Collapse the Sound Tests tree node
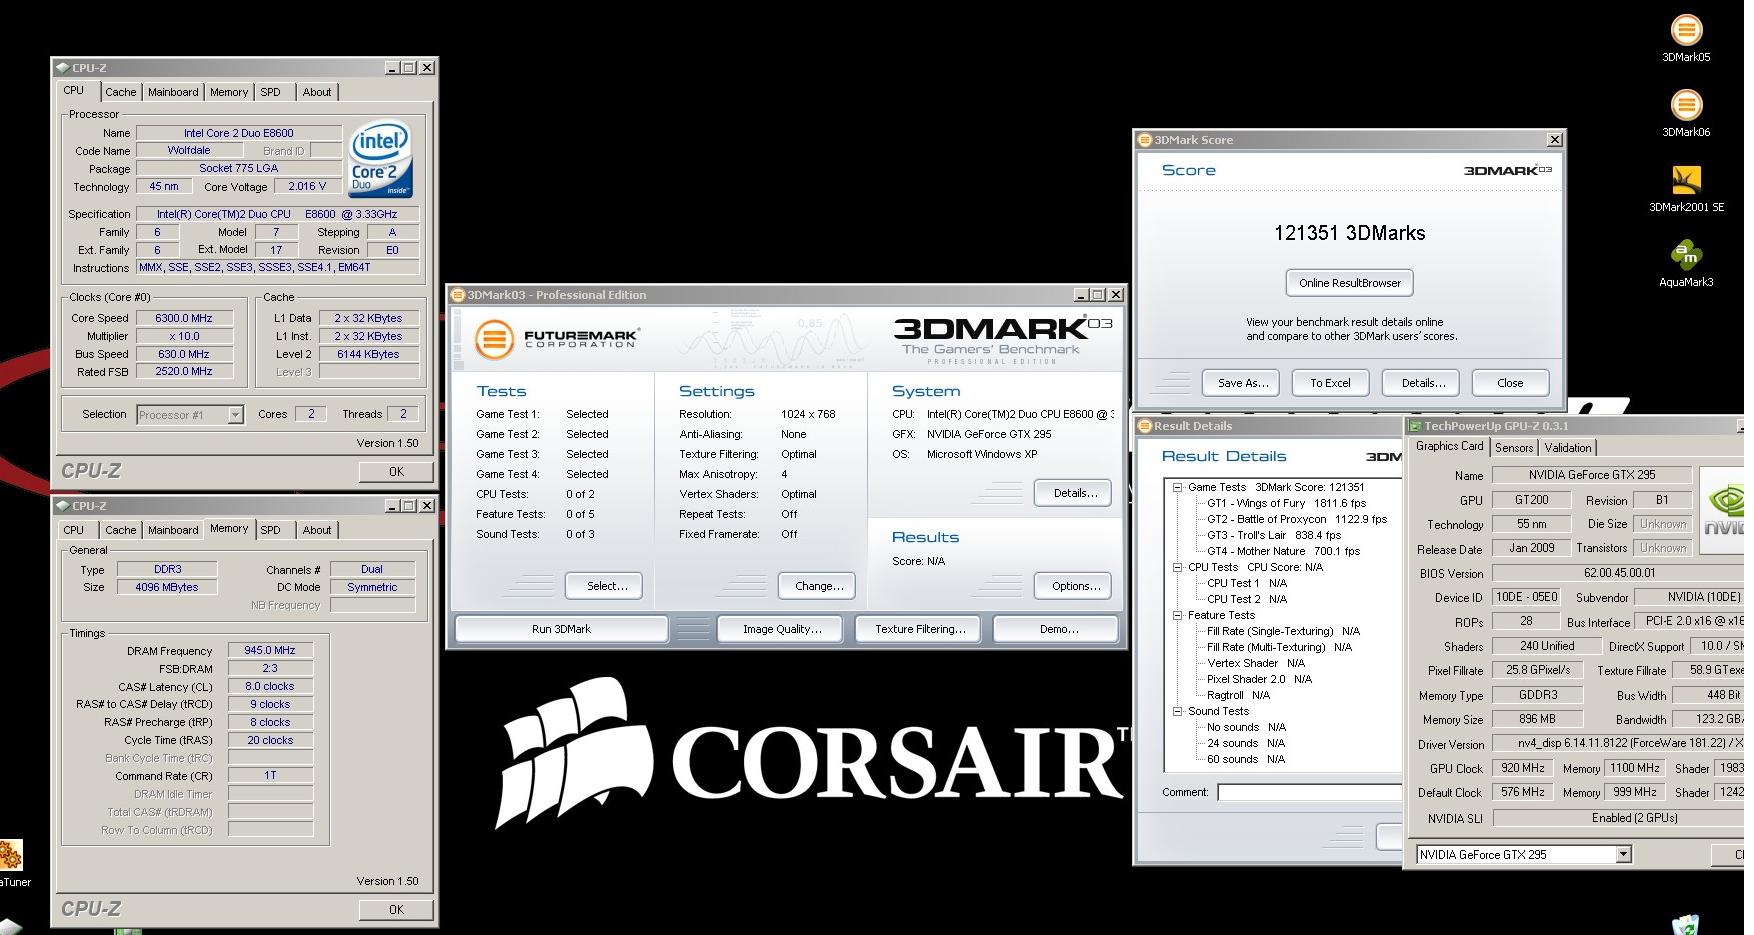The image size is (1754, 935). (1177, 711)
